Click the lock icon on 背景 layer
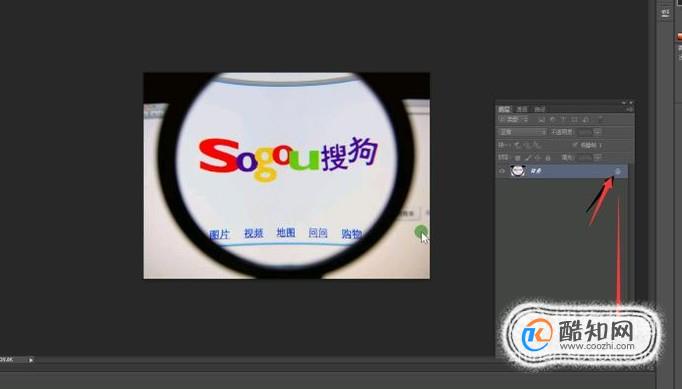 [618, 171]
